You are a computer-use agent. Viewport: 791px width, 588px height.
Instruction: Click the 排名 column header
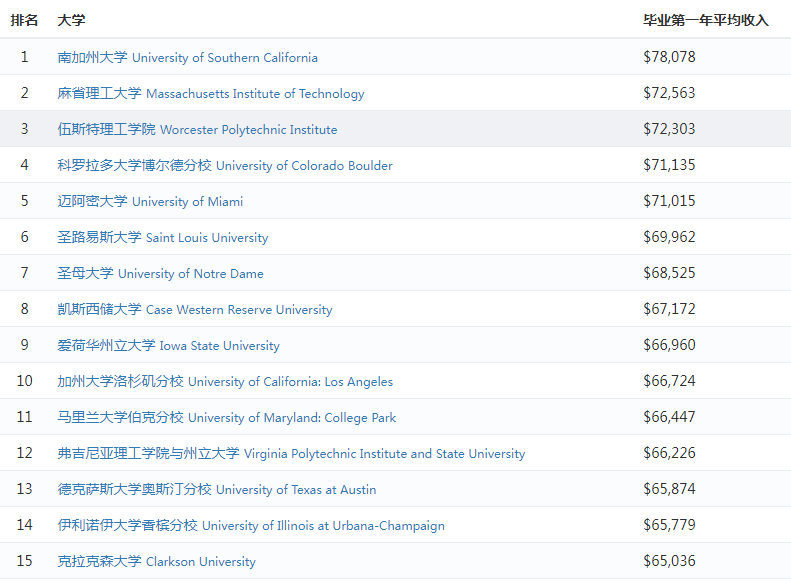(24, 20)
